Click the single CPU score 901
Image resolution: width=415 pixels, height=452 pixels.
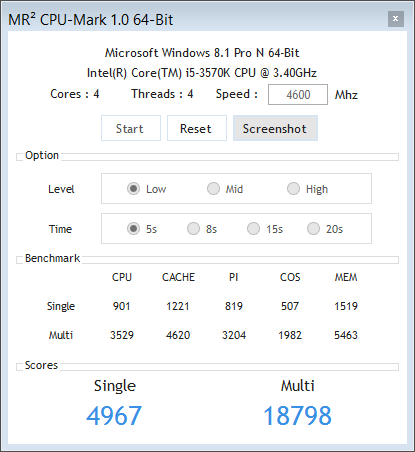pyautogui.click(x=122, y=306)
